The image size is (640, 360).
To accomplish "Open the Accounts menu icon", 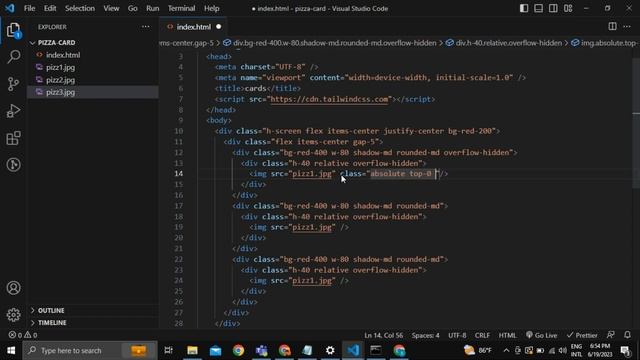I will click(13, 288).
